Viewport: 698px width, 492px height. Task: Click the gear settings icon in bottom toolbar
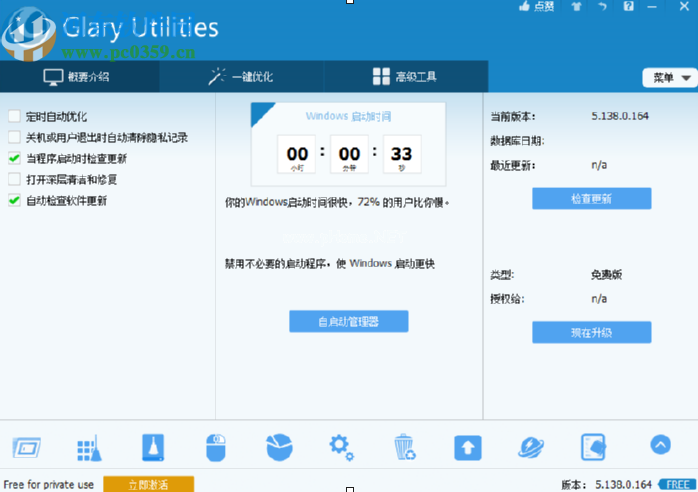point(342,446)
